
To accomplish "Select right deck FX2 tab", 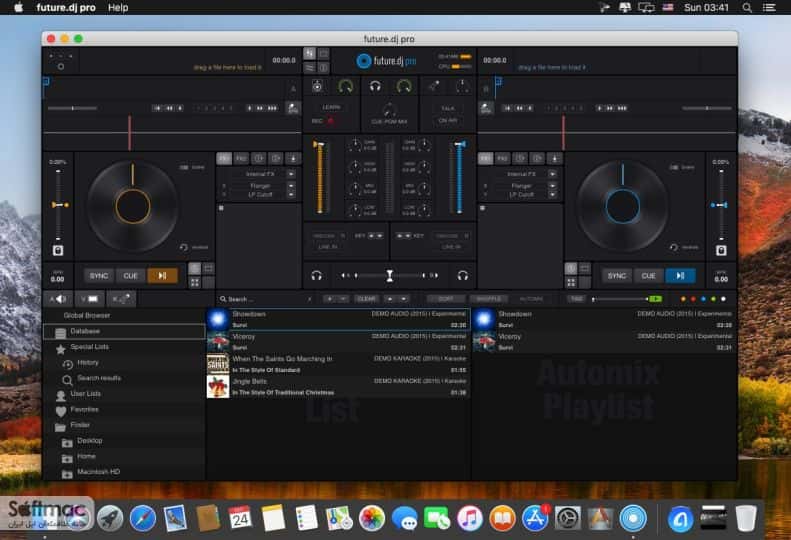I will (502, 158).
